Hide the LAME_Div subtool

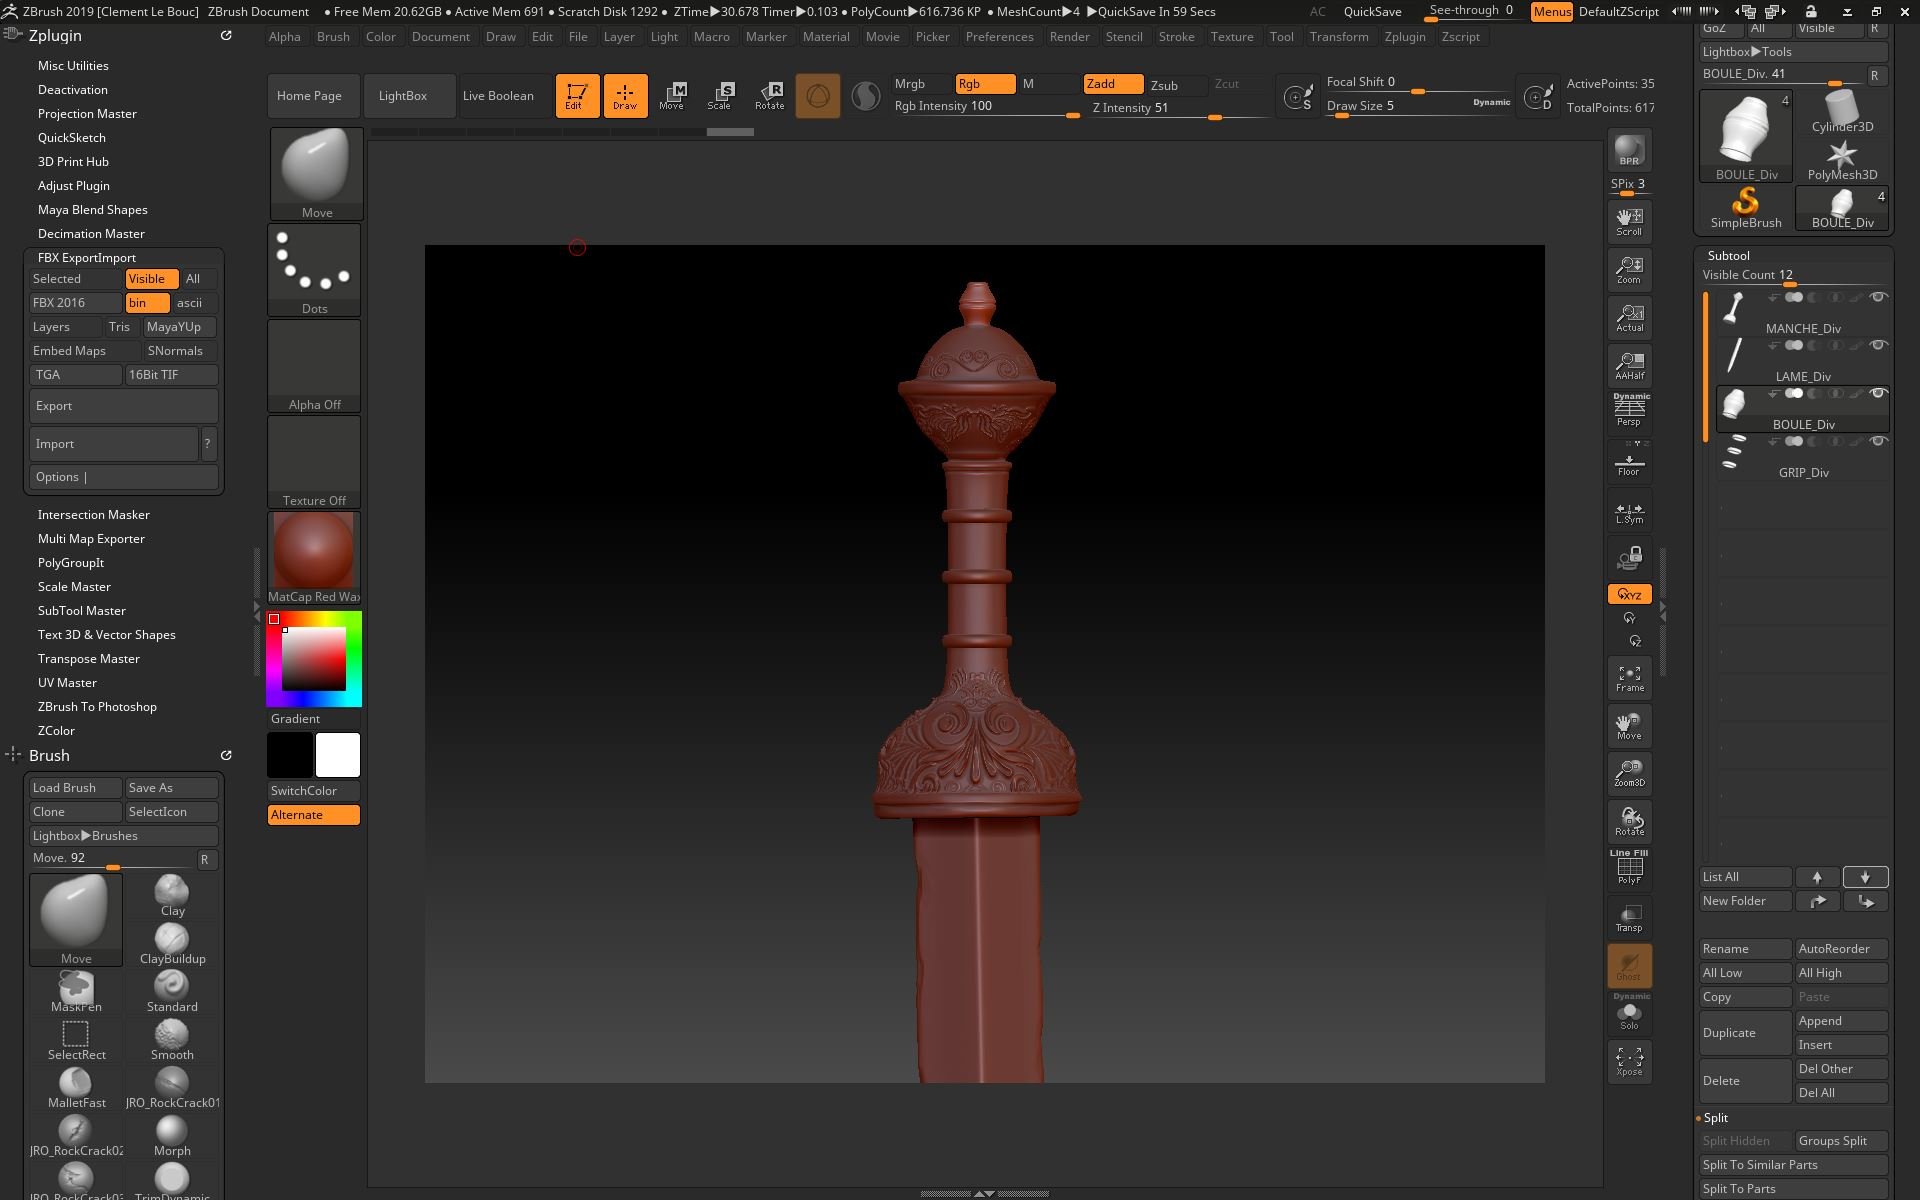1878,345
